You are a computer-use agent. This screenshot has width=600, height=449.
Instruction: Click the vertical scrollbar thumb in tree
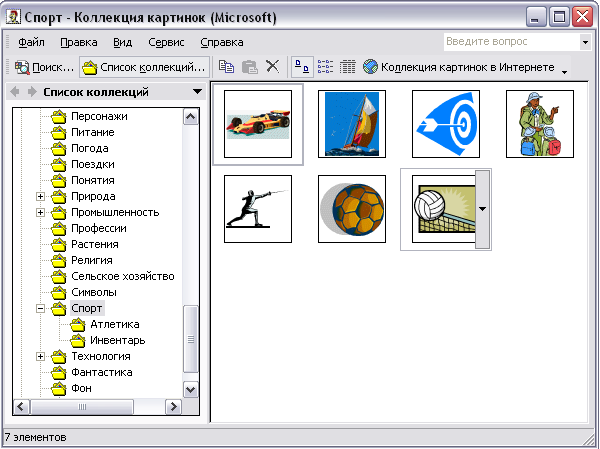[191, 339]
